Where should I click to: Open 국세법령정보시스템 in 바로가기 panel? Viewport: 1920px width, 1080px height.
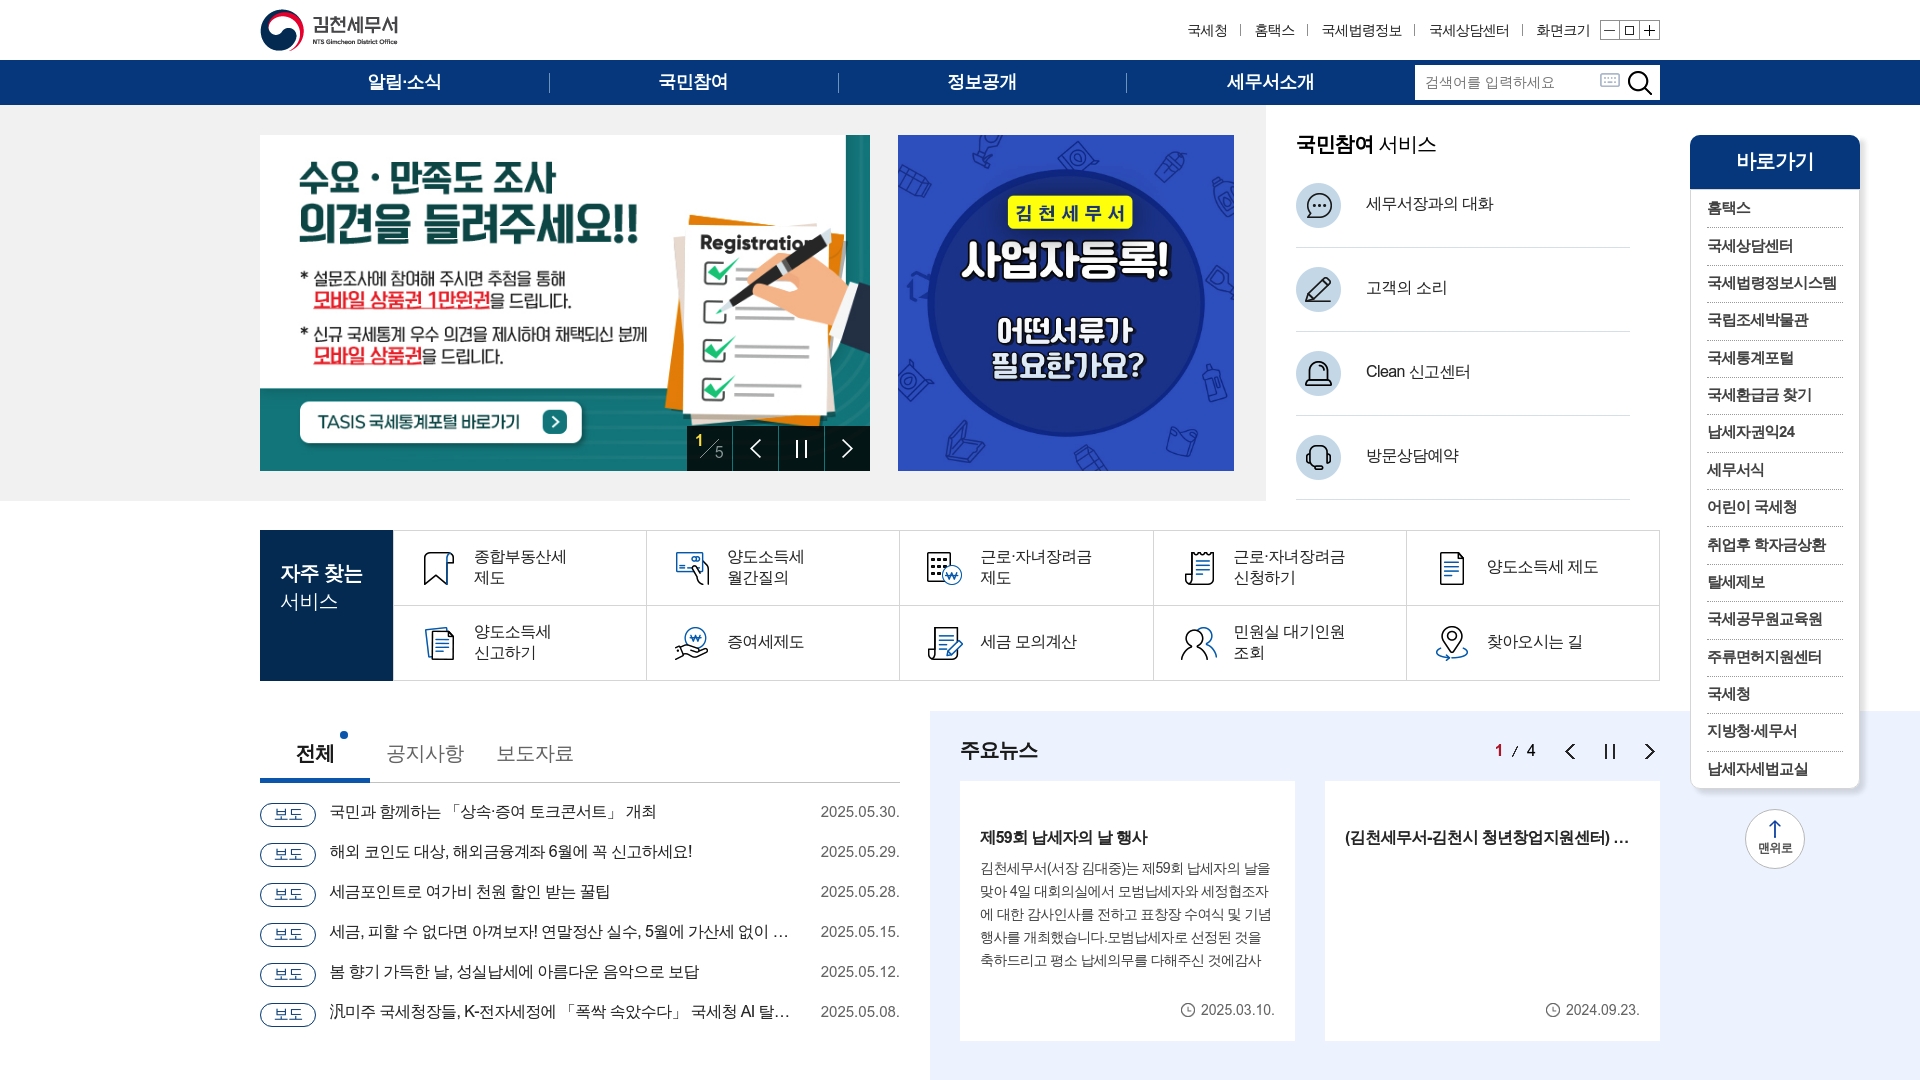click(1774, 283)
